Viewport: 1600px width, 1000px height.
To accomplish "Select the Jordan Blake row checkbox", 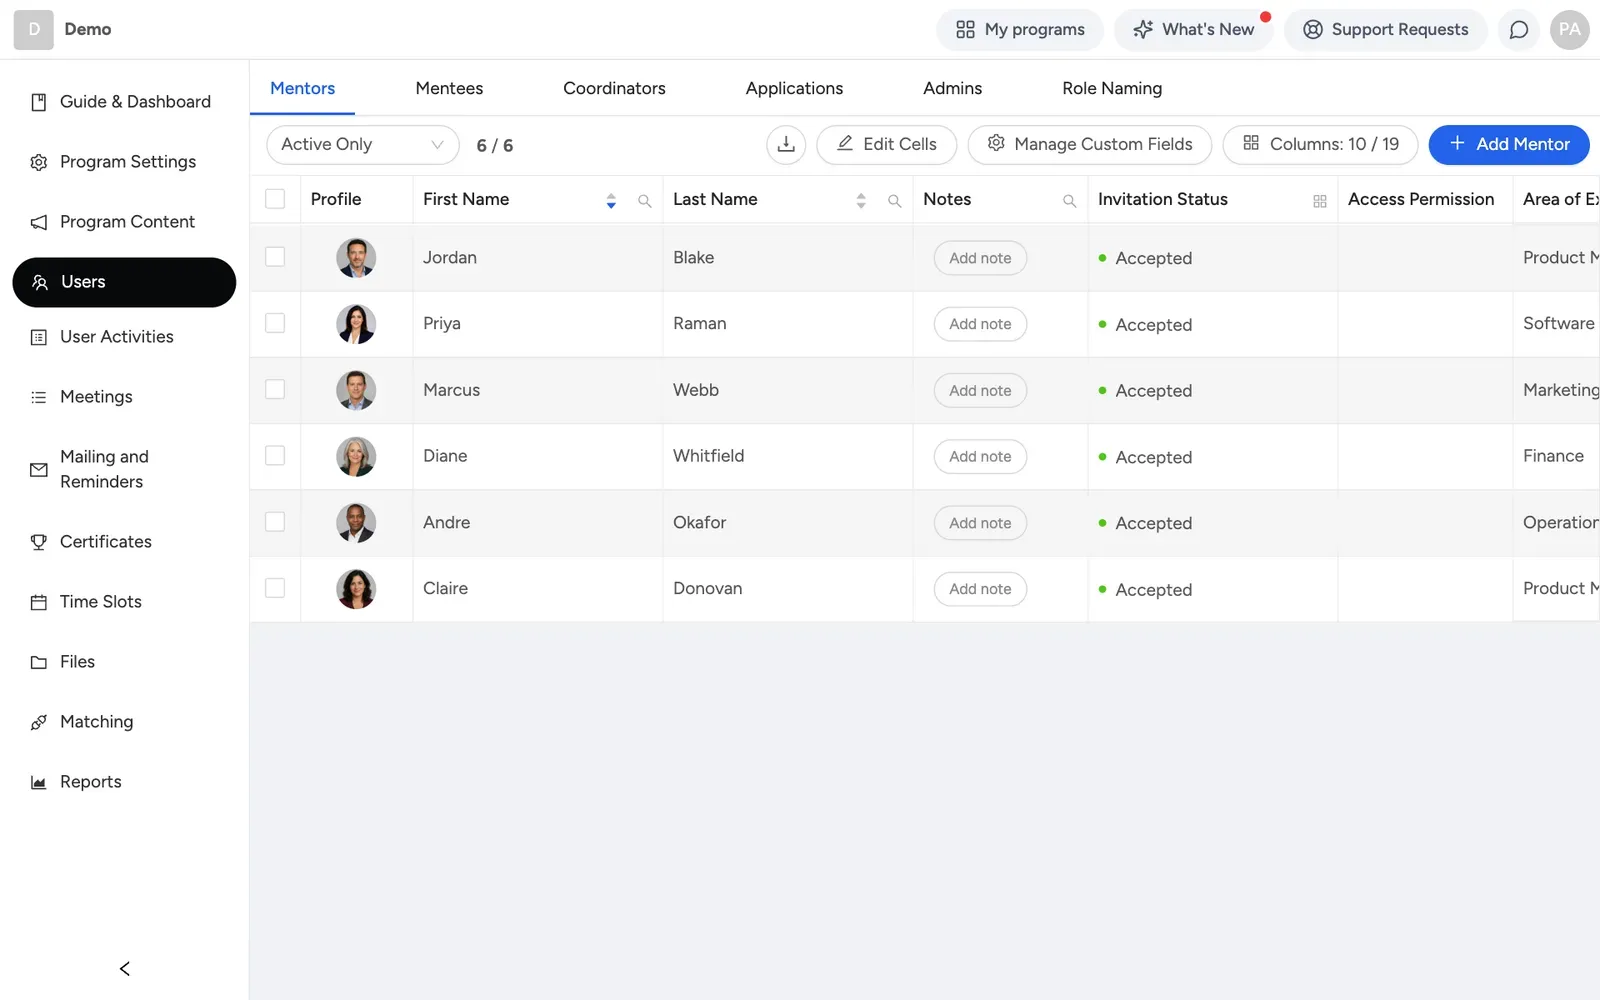I will click(275, 257).
